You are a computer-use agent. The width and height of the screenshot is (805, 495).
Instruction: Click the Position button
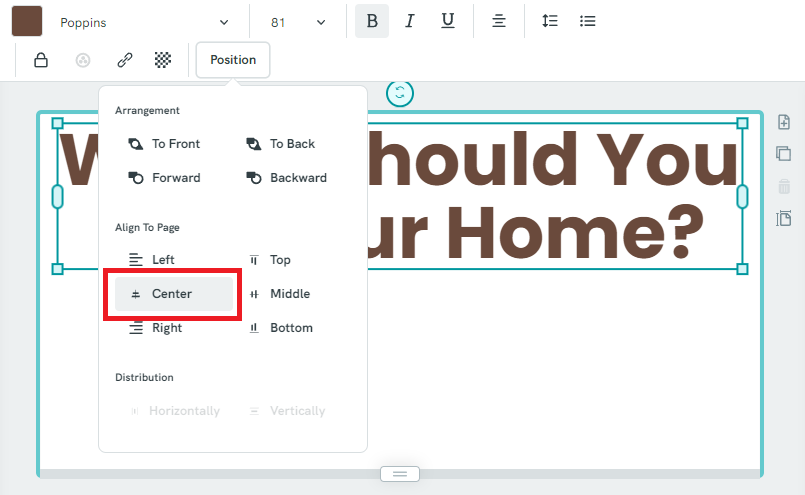tap(233, 60)
